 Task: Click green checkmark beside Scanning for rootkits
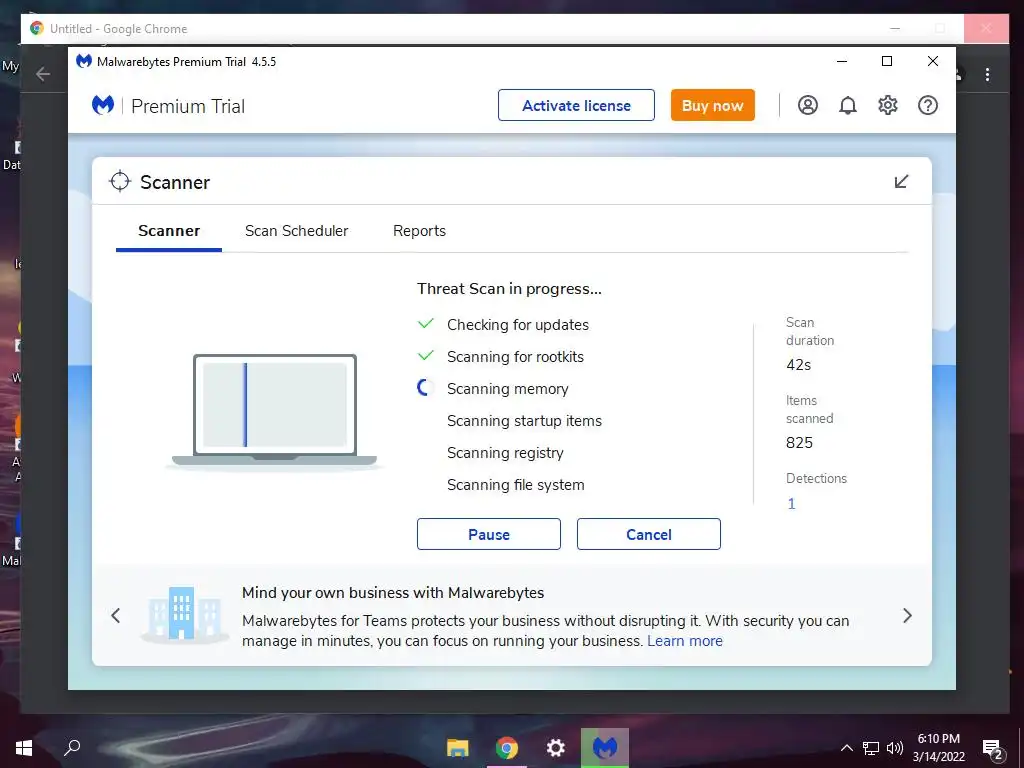(x=426, y=355)
